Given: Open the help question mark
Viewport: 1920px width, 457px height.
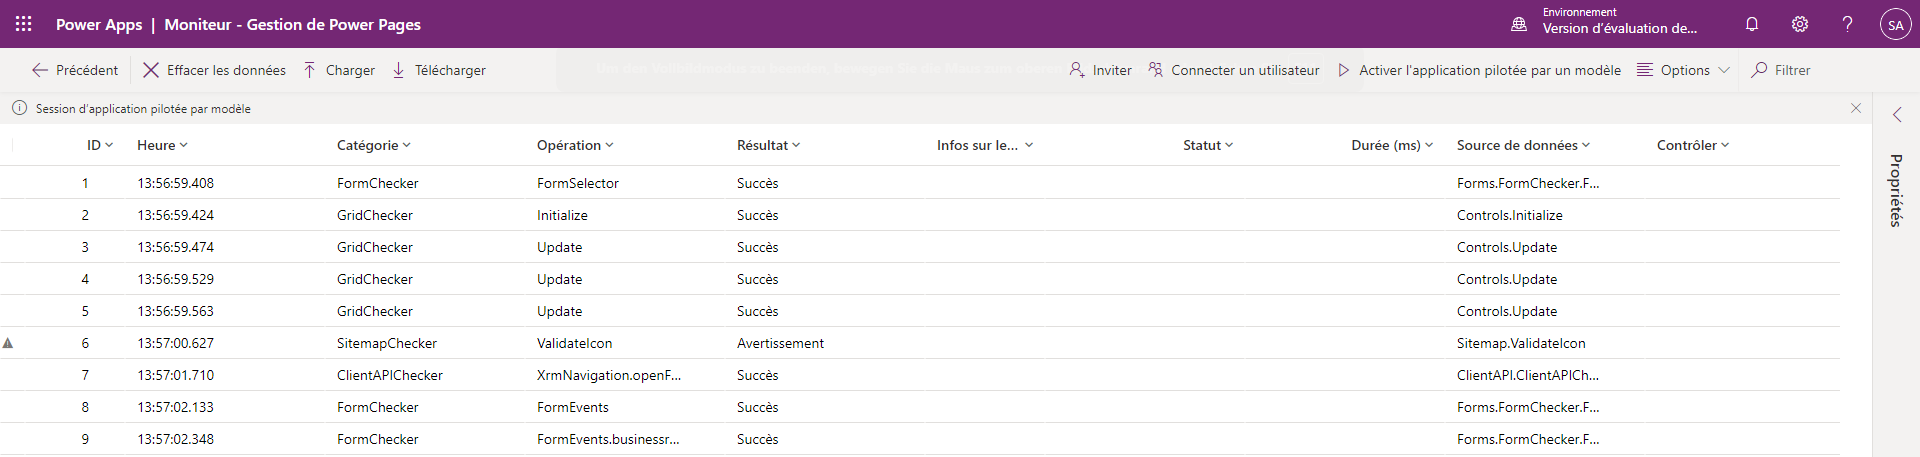Looking at the screenshot, I should [x=1847, y=24].
